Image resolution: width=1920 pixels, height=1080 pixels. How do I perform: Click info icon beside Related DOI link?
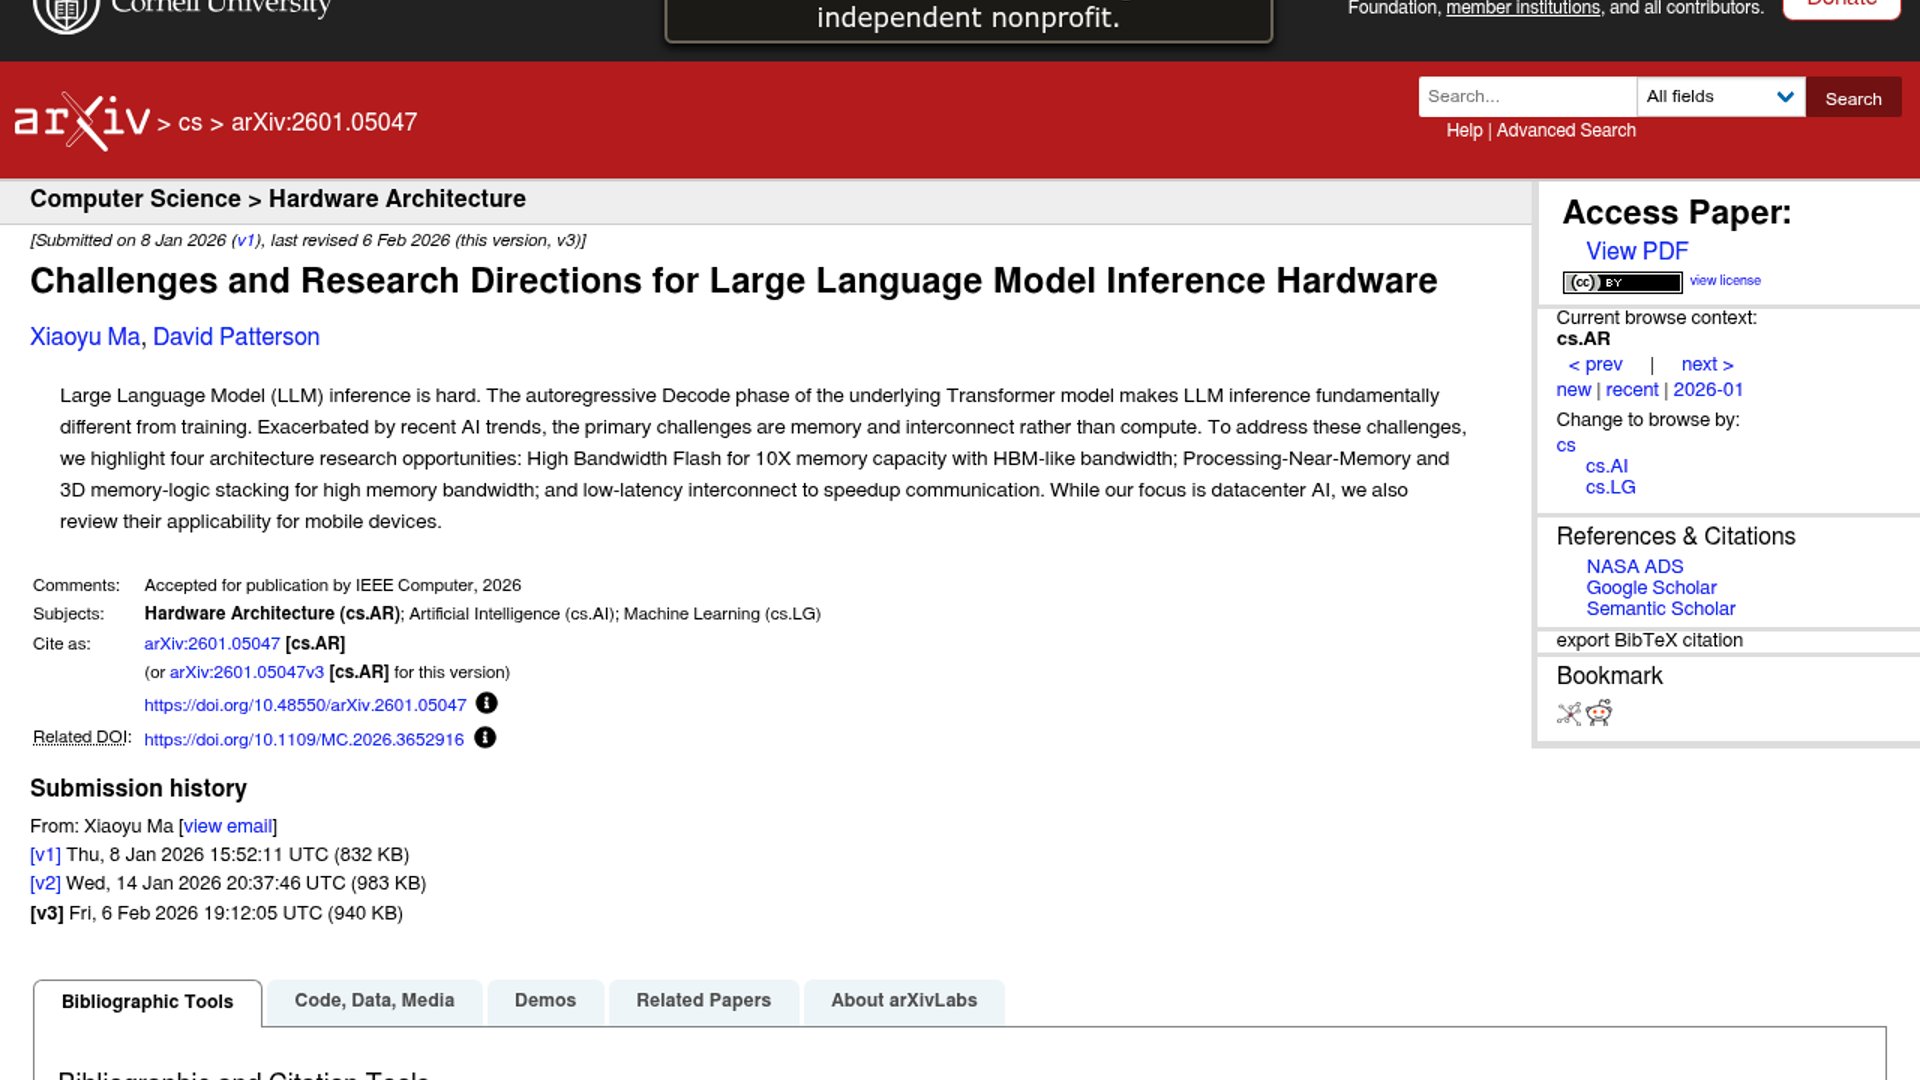484,738
